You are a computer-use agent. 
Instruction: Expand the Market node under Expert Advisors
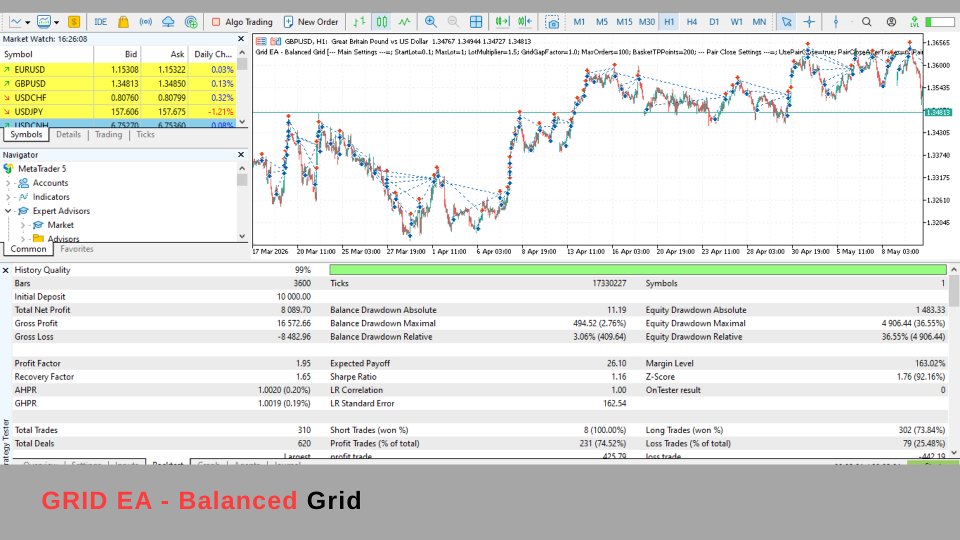point(23,225)
